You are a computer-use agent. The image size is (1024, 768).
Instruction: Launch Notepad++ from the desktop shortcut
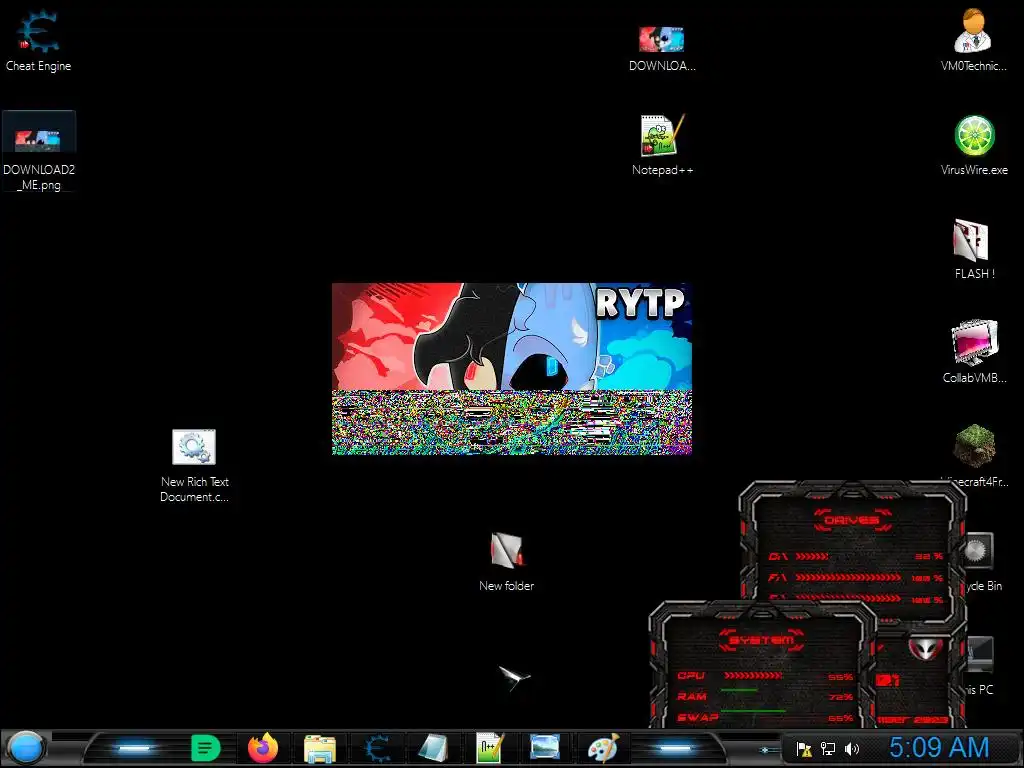pyautogui.click(x=662, y=145)
